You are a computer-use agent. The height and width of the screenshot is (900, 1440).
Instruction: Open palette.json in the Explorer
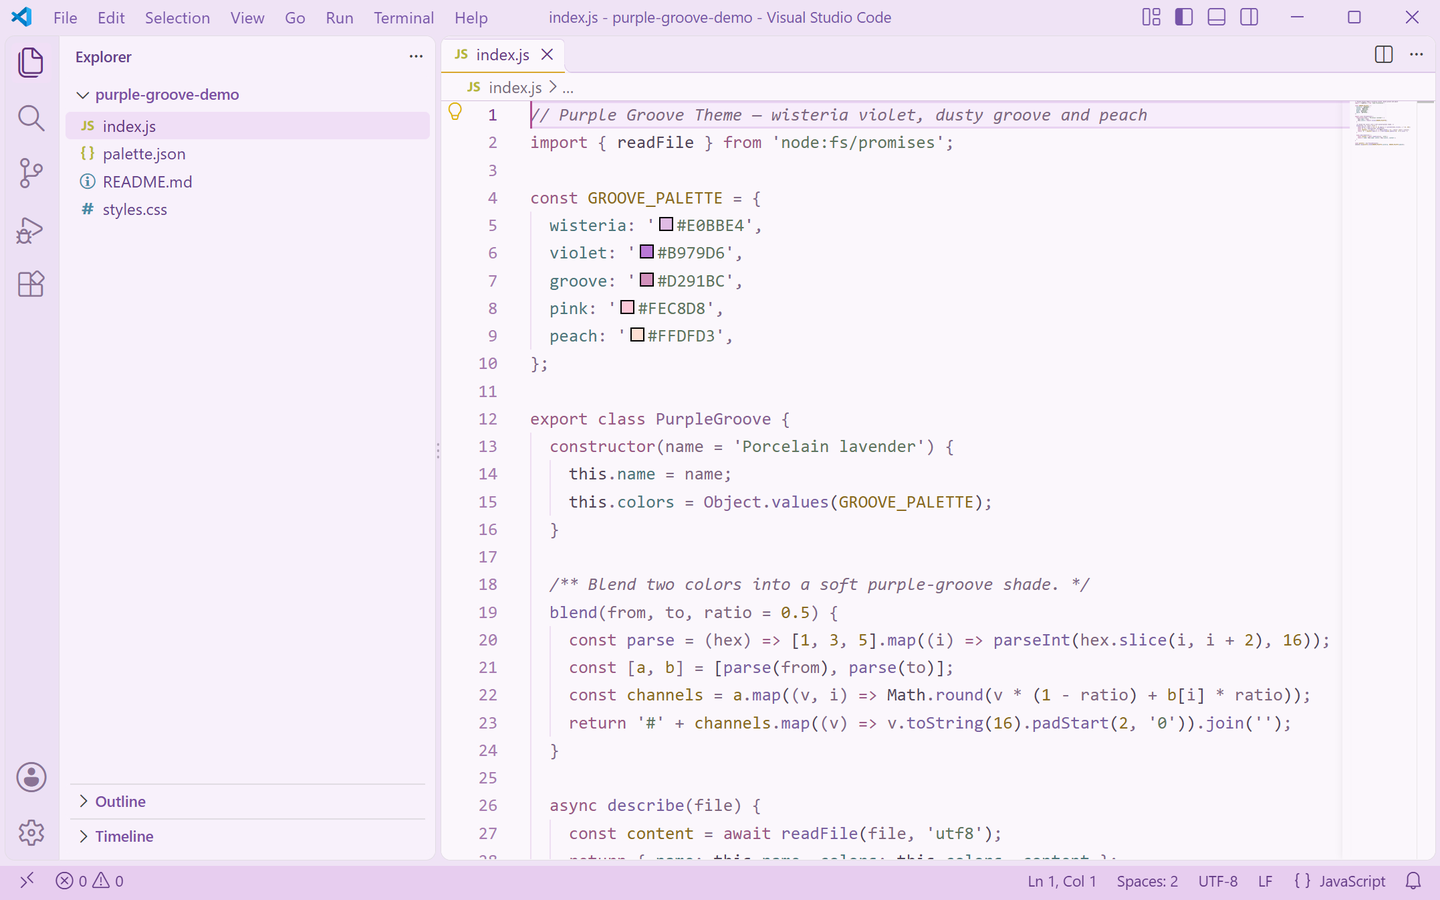coord(248,154)
